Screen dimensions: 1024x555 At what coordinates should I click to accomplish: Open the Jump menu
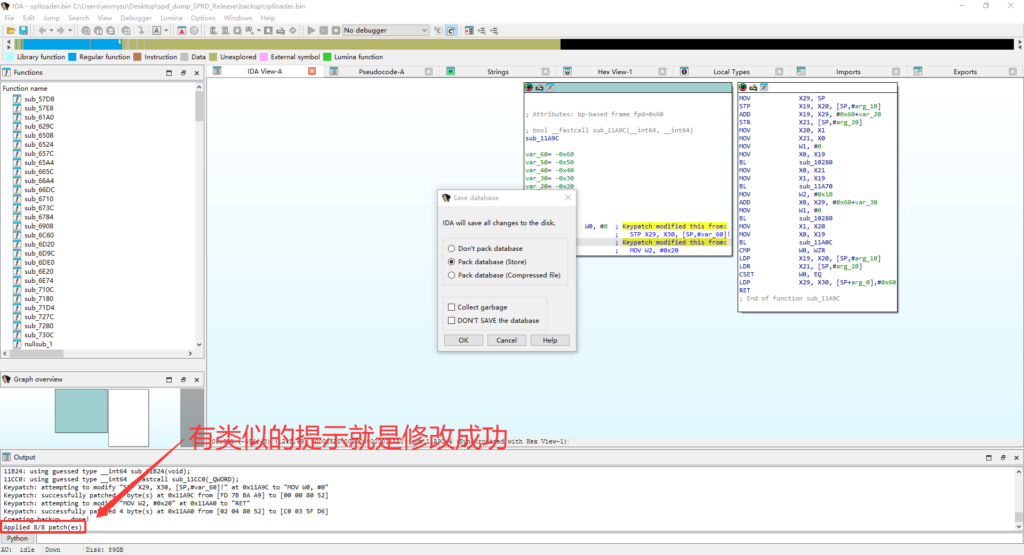click(x=51, y=18)
